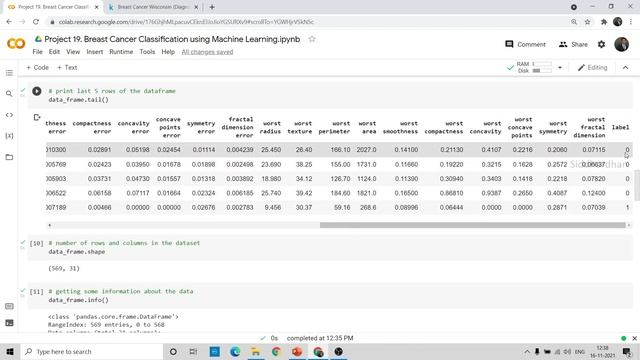Click the Windows taskbar search box

click(92, 351)
